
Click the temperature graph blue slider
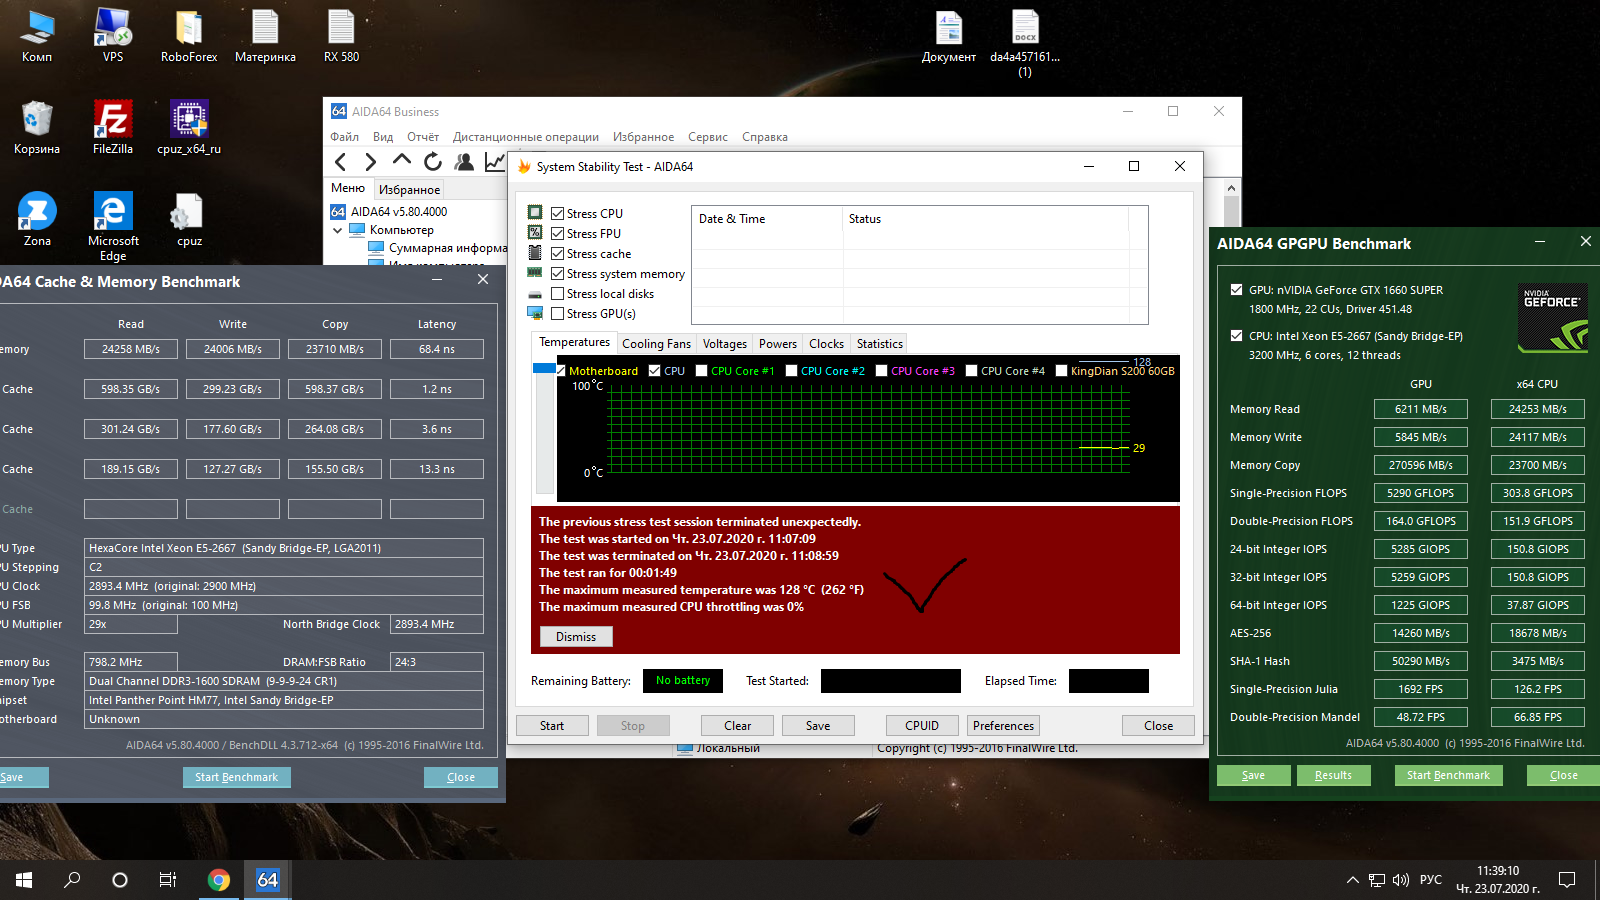544,369
